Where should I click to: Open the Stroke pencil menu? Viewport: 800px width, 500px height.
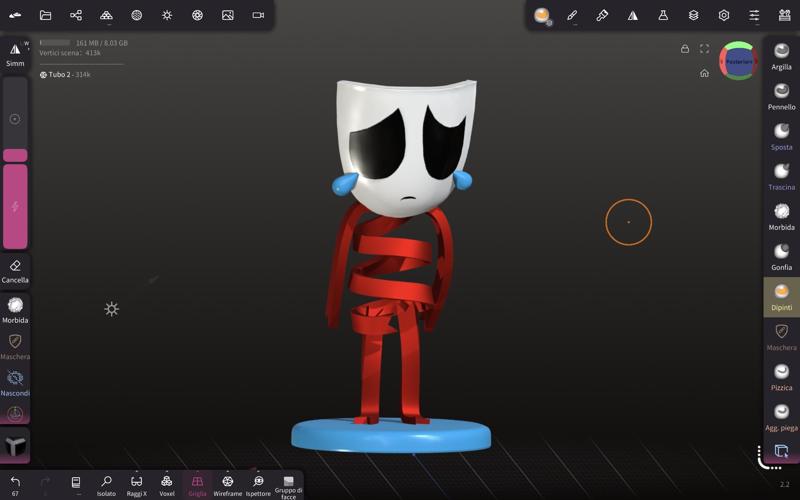(572, 15)
